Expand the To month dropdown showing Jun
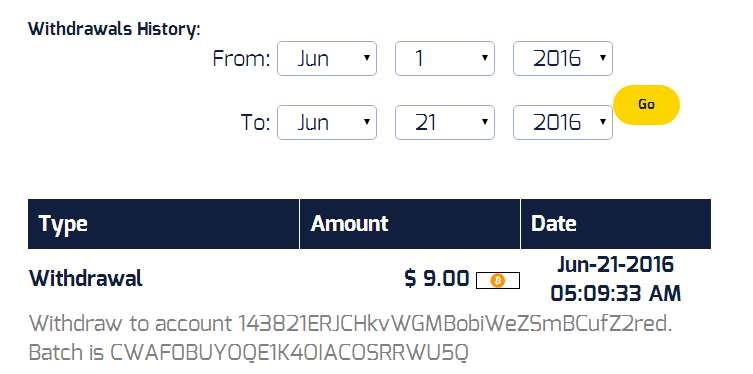Screen dimensions: 753x374 [x=327, y=122]
